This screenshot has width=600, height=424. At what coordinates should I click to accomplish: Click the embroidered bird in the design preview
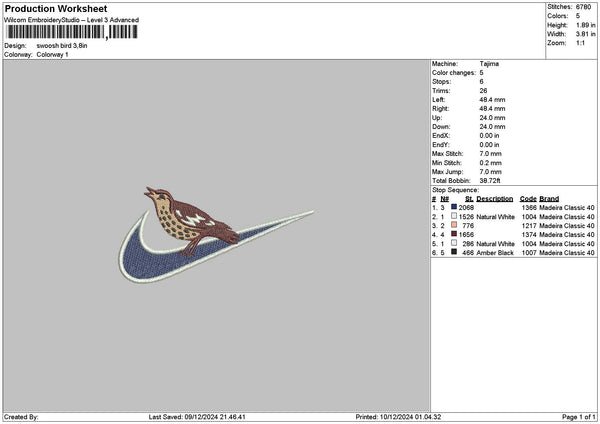(190, 208)
